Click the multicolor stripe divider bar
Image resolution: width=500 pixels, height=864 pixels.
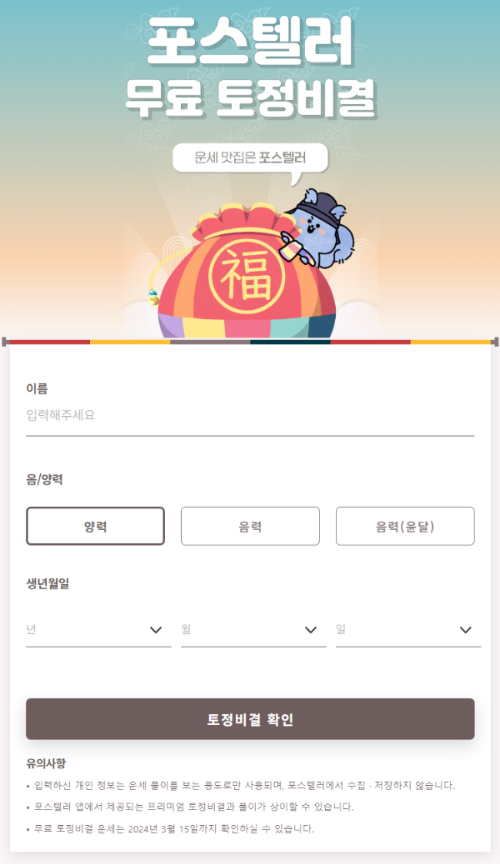pos(250,342)
